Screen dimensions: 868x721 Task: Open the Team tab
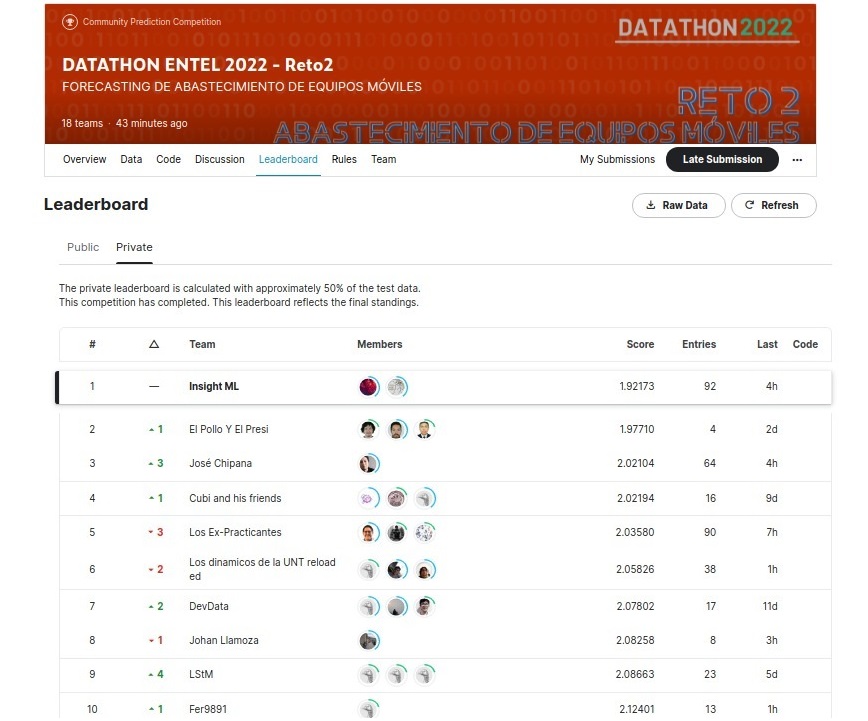[384, 159]
